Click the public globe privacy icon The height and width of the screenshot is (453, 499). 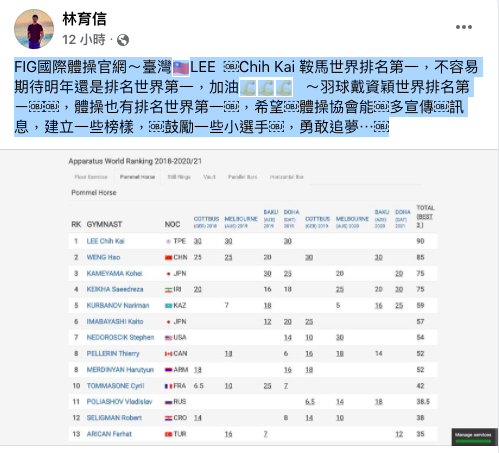123,40
